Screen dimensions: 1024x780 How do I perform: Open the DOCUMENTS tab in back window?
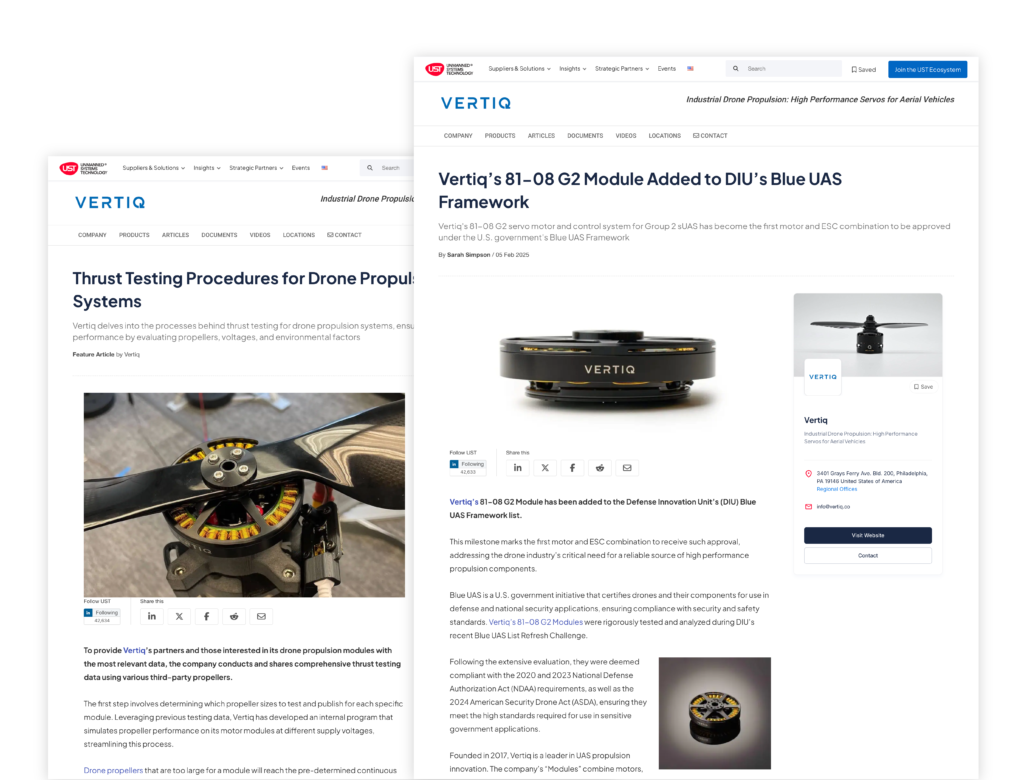point(219,235)
